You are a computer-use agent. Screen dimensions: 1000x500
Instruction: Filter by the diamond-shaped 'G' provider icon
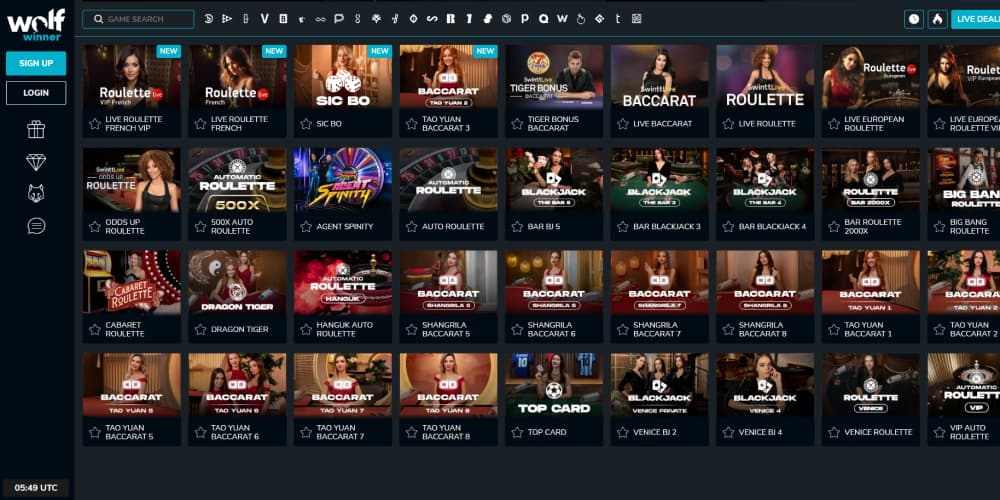click(x=599, y=19)
